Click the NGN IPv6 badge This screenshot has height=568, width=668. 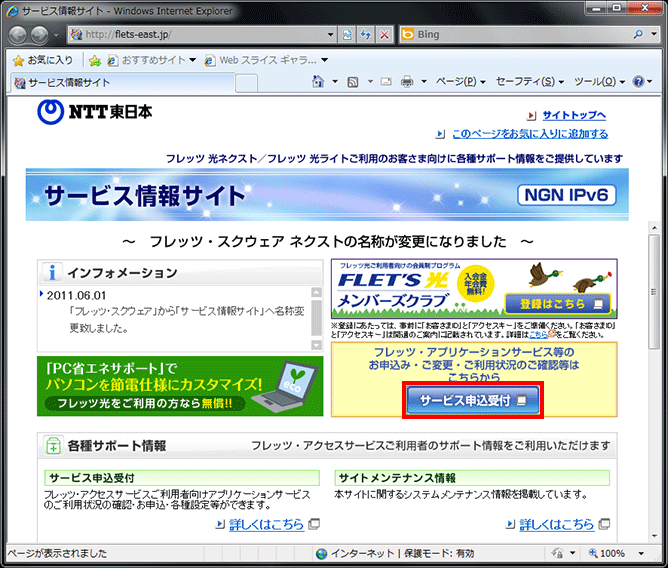[x=566, y=195]
